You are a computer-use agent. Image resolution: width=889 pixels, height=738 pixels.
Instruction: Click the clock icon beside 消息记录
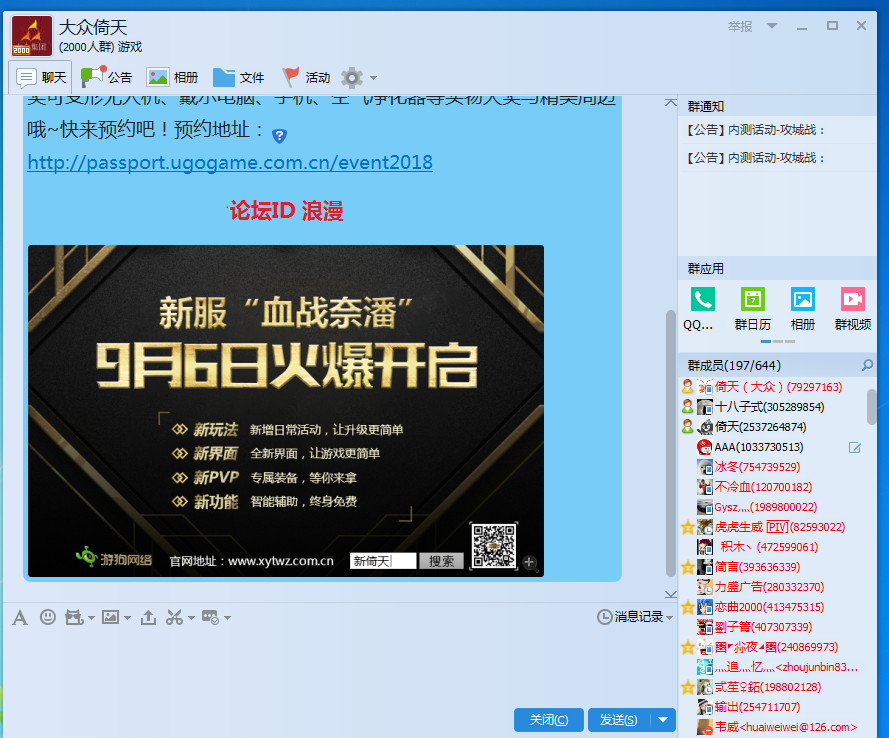[604, 617]
